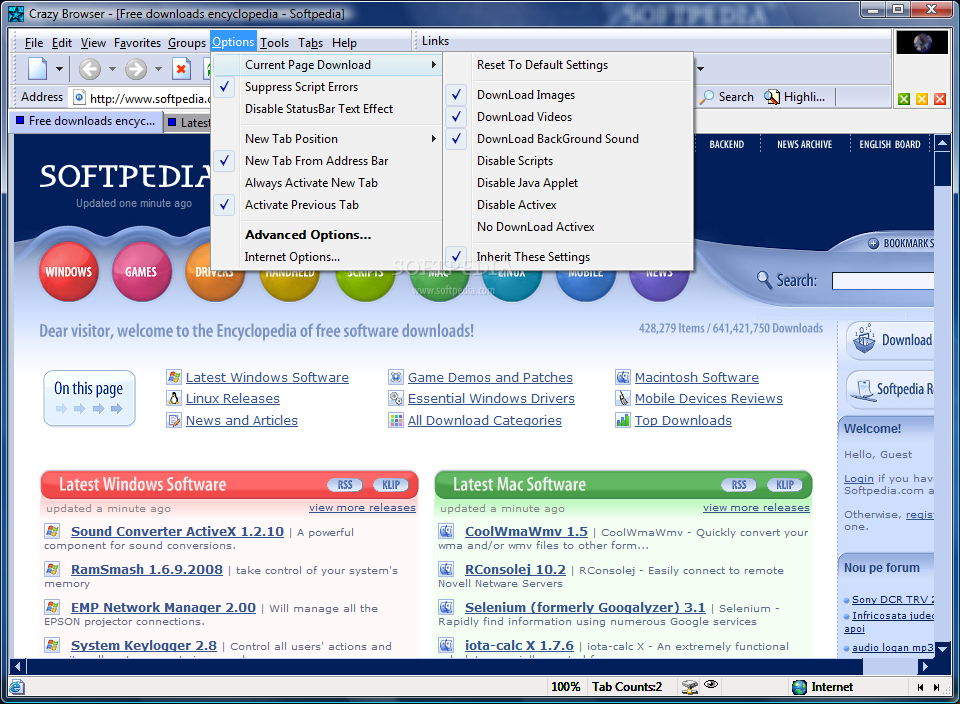Click the Forward navigation arrow
The height and width of the screenshot is (704, 960).
click(136, 69)
